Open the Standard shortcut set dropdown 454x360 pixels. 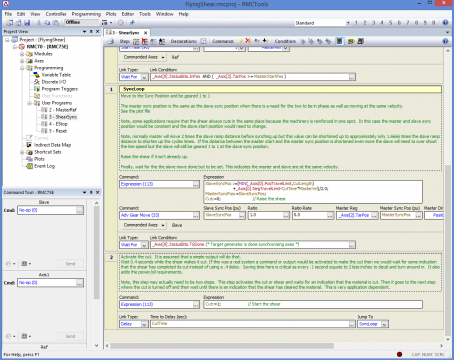(348, 23)
